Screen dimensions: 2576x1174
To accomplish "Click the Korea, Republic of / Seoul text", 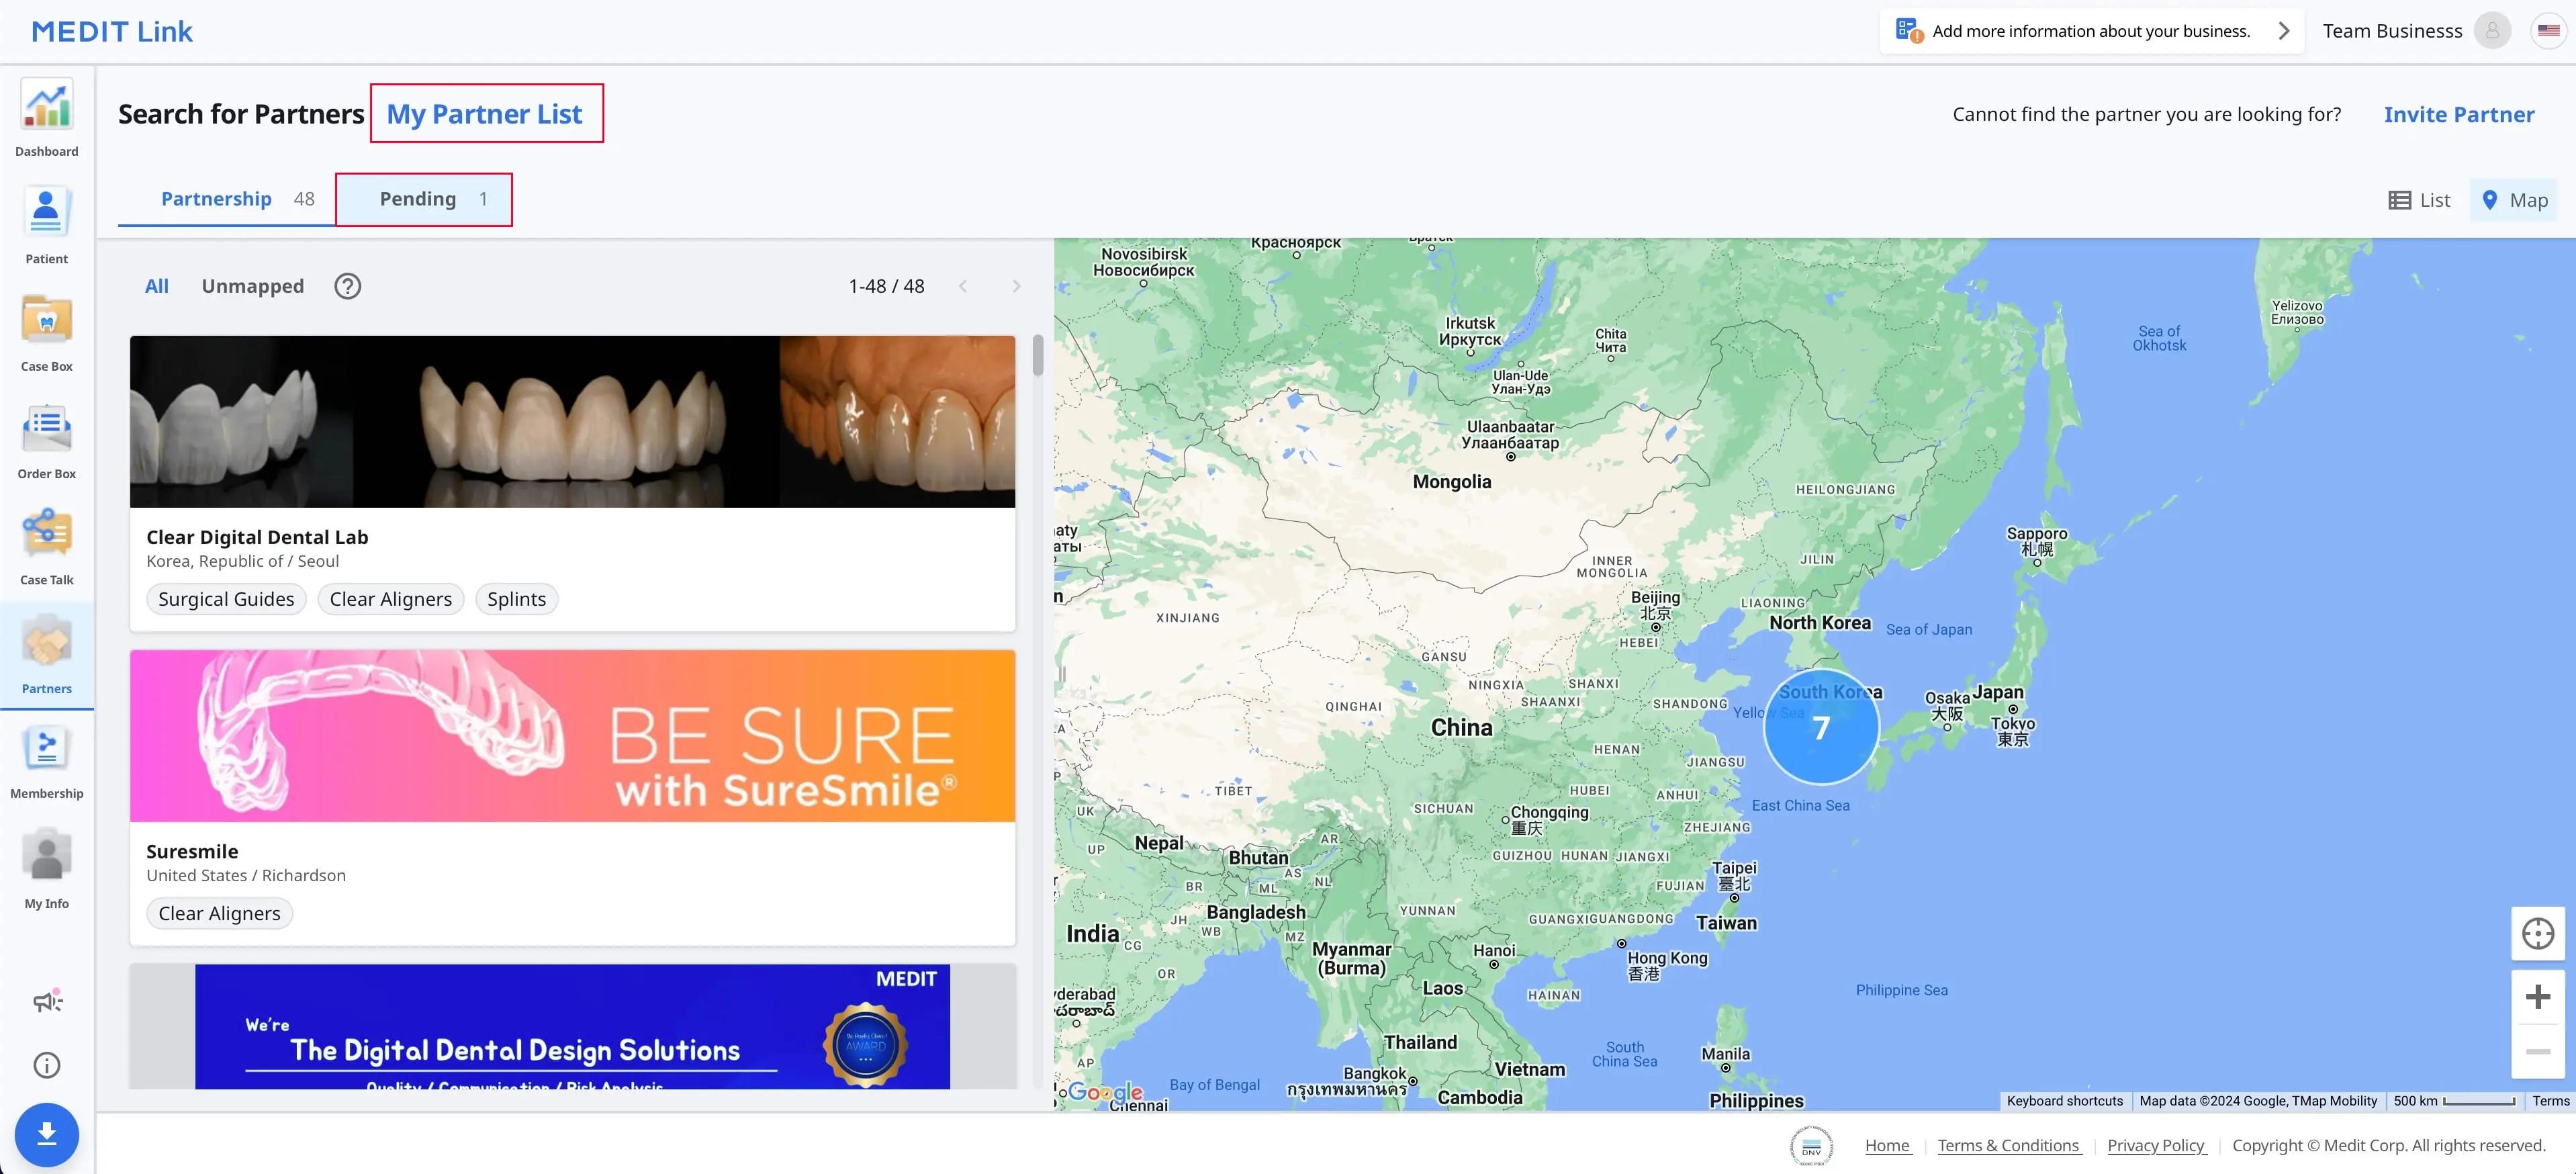I will 242,561.
